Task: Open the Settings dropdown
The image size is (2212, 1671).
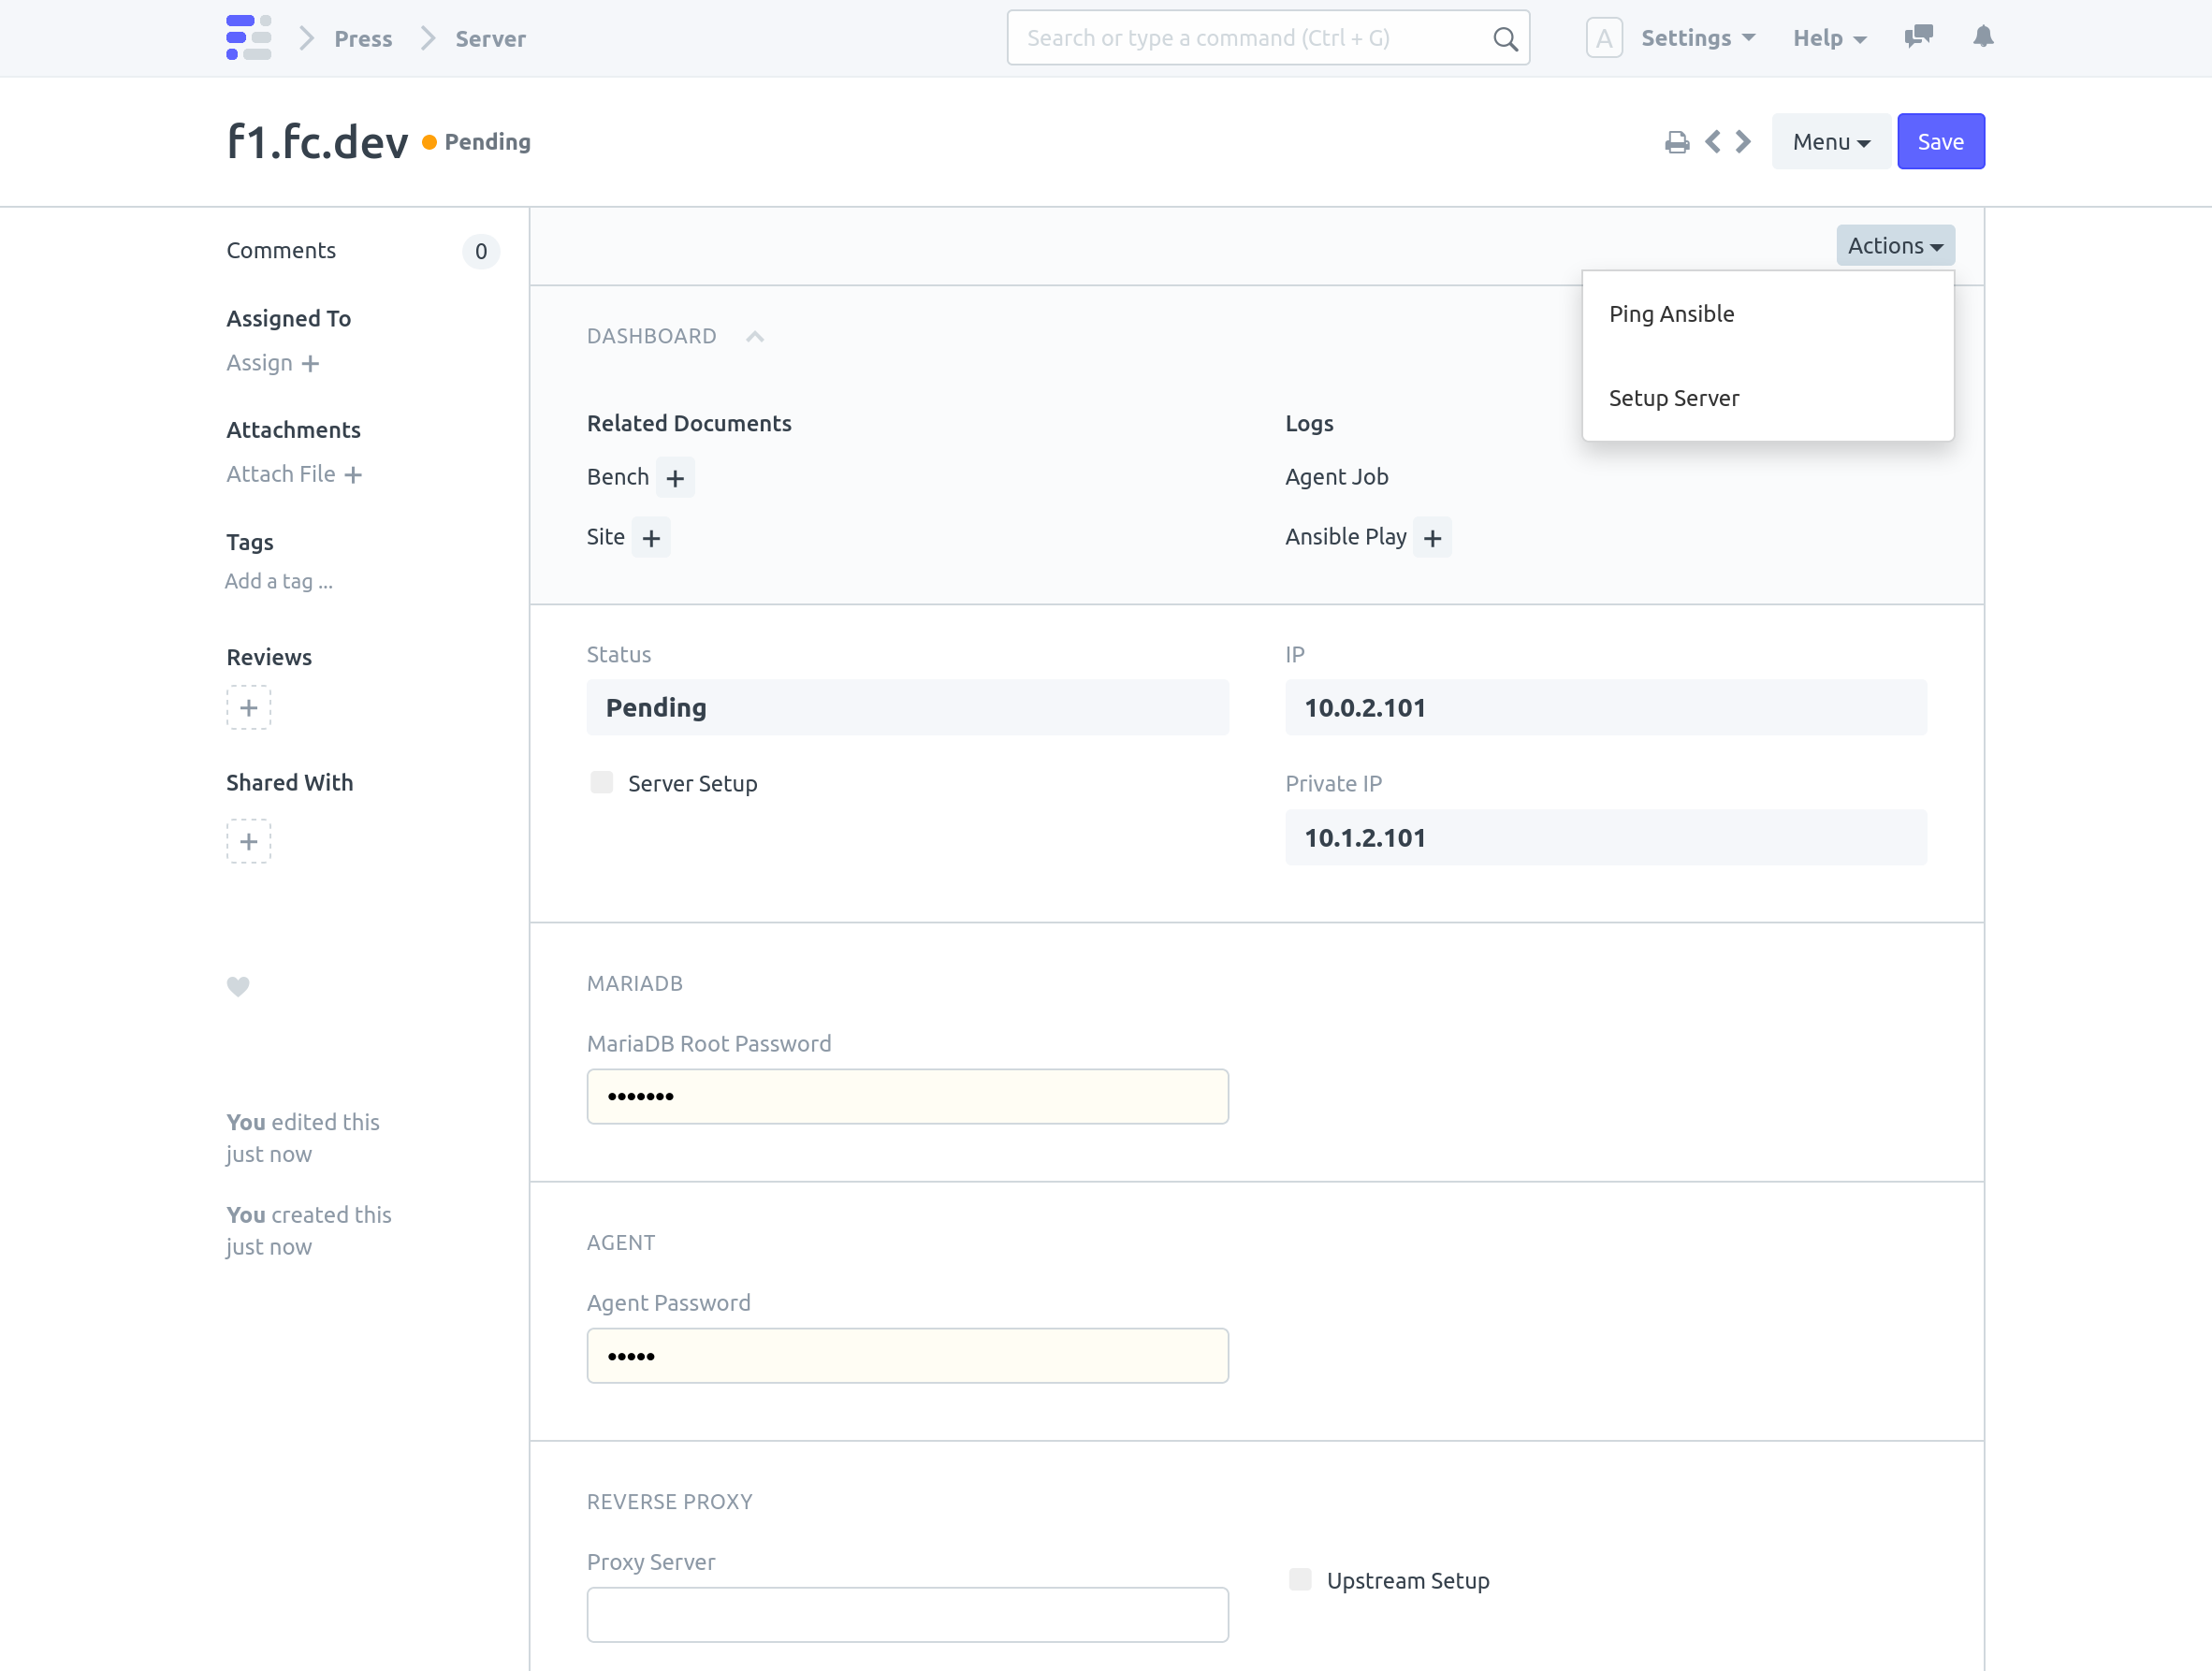Action: [x=1697, y=38]
